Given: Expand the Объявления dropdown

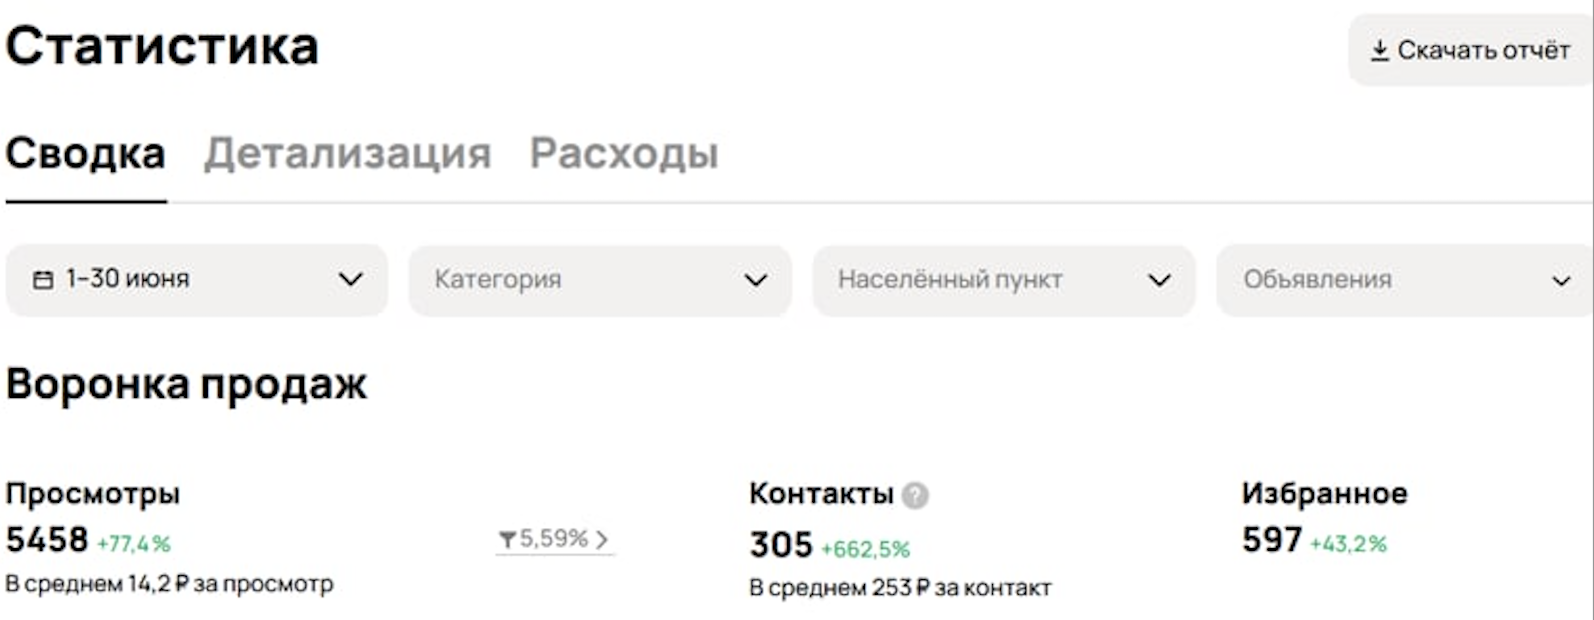Looking at the screenshot, I should (1404, 280).
